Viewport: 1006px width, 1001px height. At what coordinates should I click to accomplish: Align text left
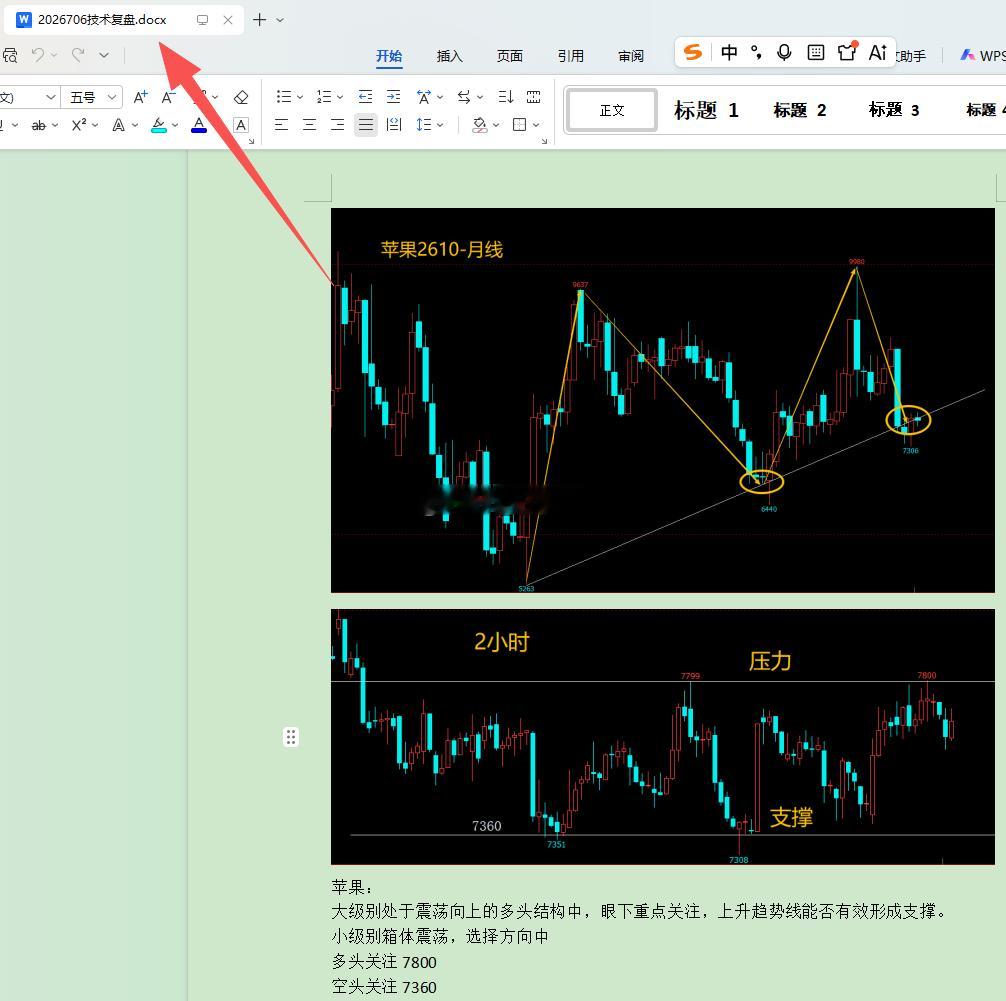(x=281, y=125)
